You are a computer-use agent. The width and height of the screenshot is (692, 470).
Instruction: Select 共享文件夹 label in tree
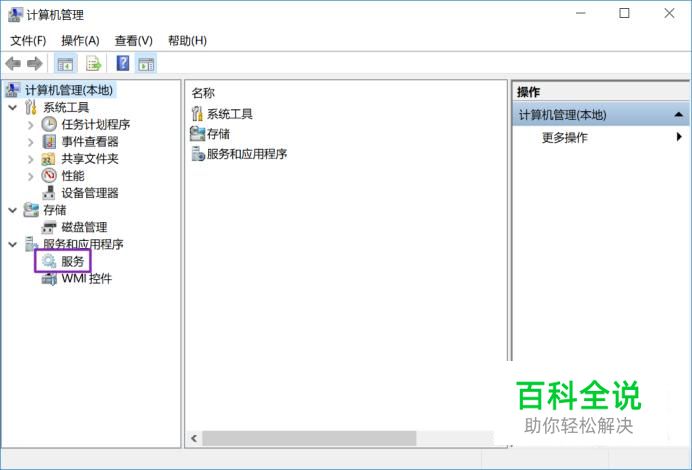pos(90,159)
